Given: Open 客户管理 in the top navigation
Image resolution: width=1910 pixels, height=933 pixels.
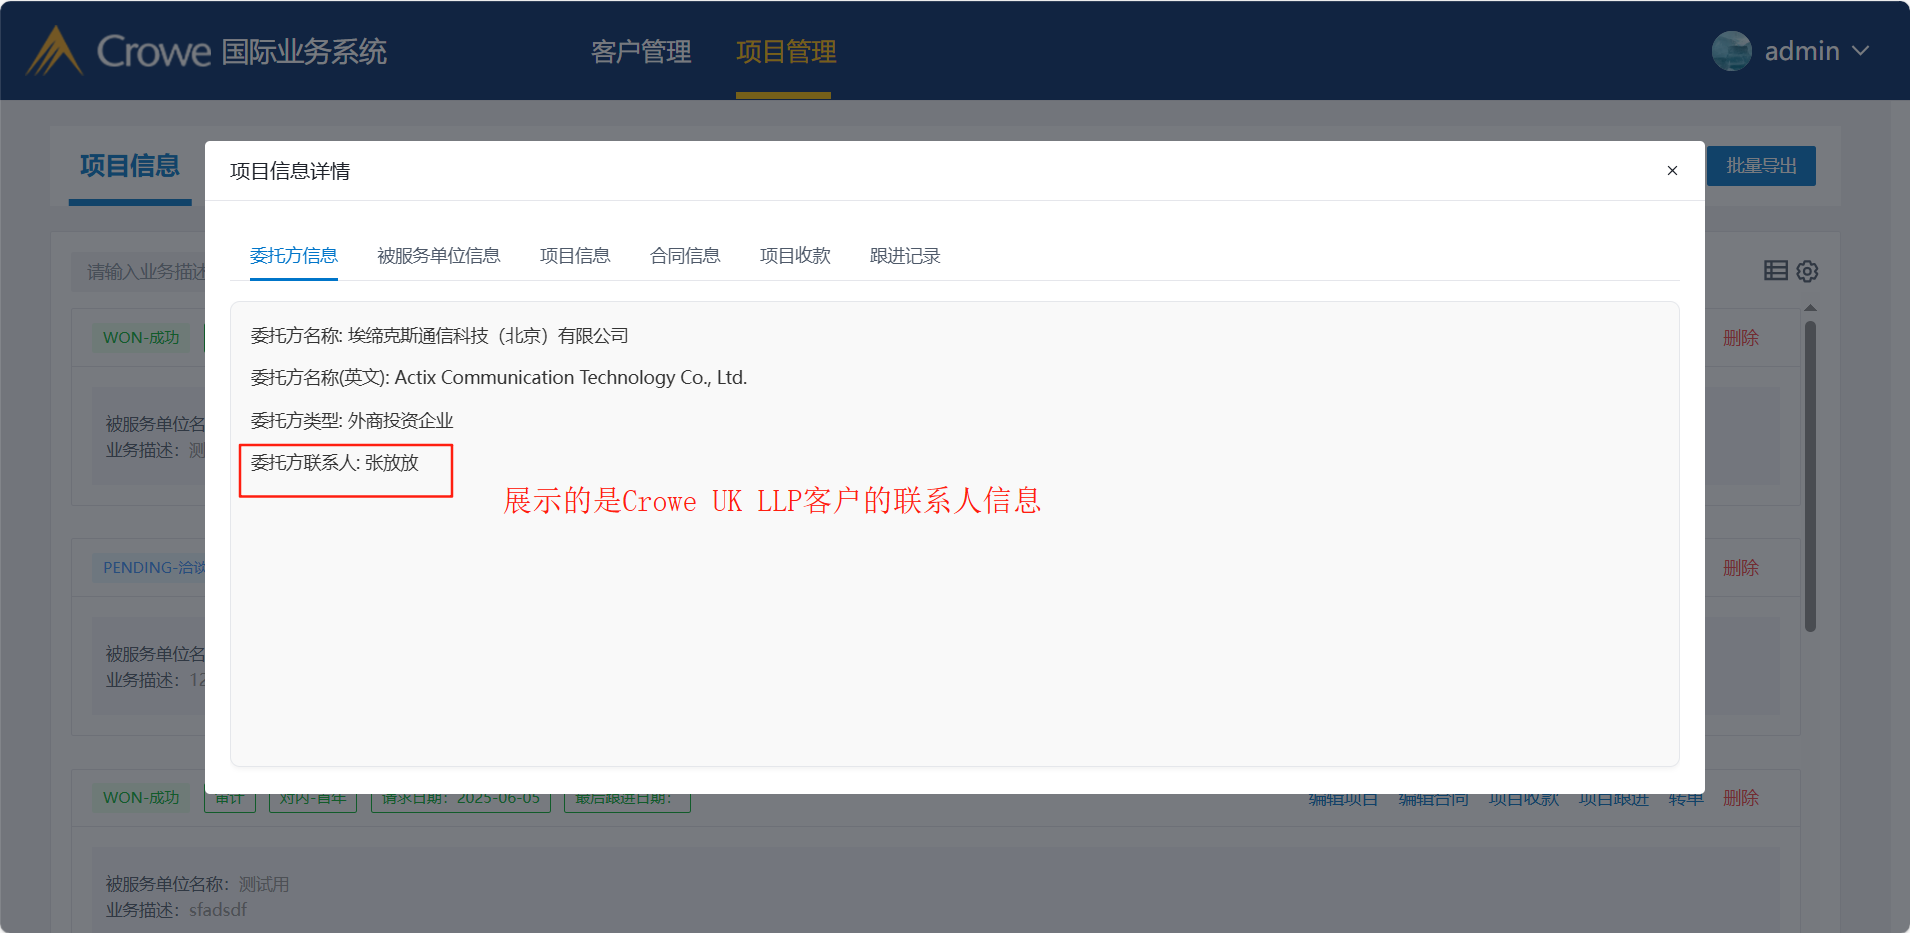Looking at the screenshot, I should point(641,51).
